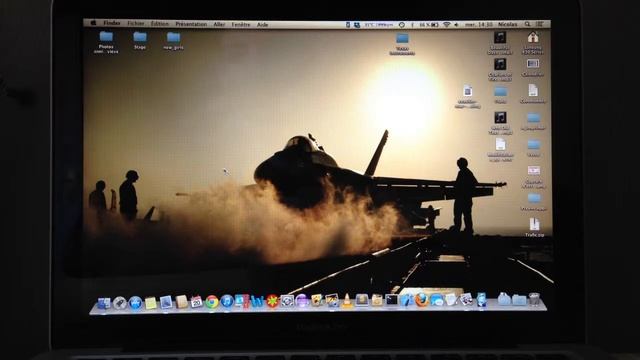The height and width of the screenshot is (360, 640).
Task: Open Spotlight search magnifier
Action: pos(528,24)
